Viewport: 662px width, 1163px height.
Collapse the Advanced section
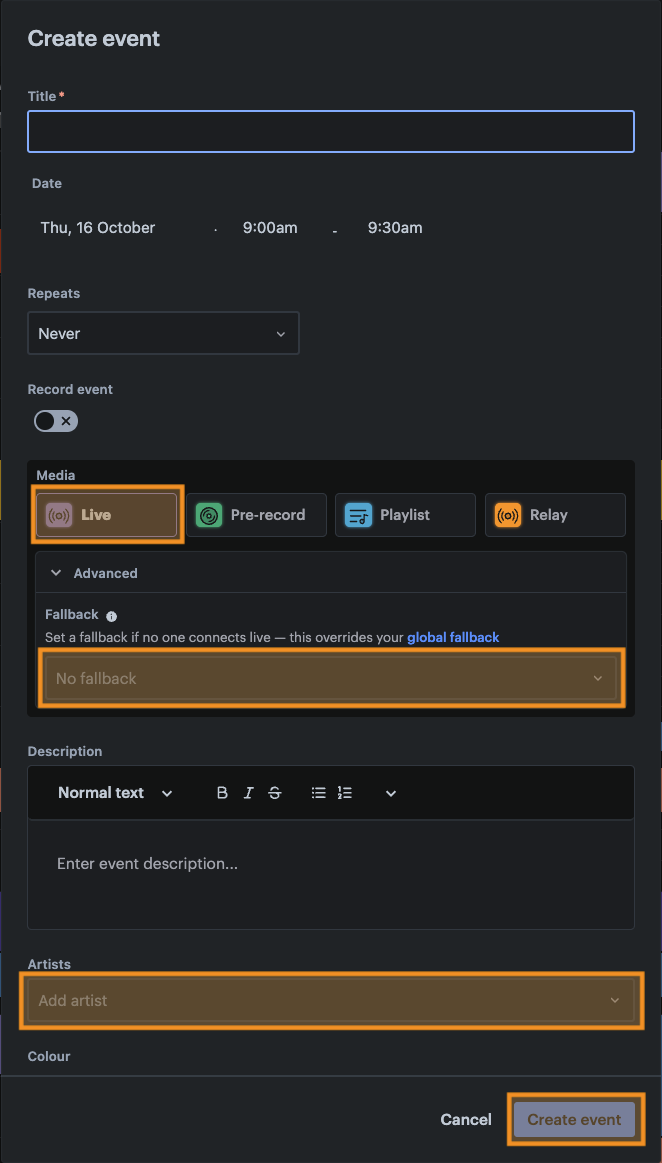(331, 573)
